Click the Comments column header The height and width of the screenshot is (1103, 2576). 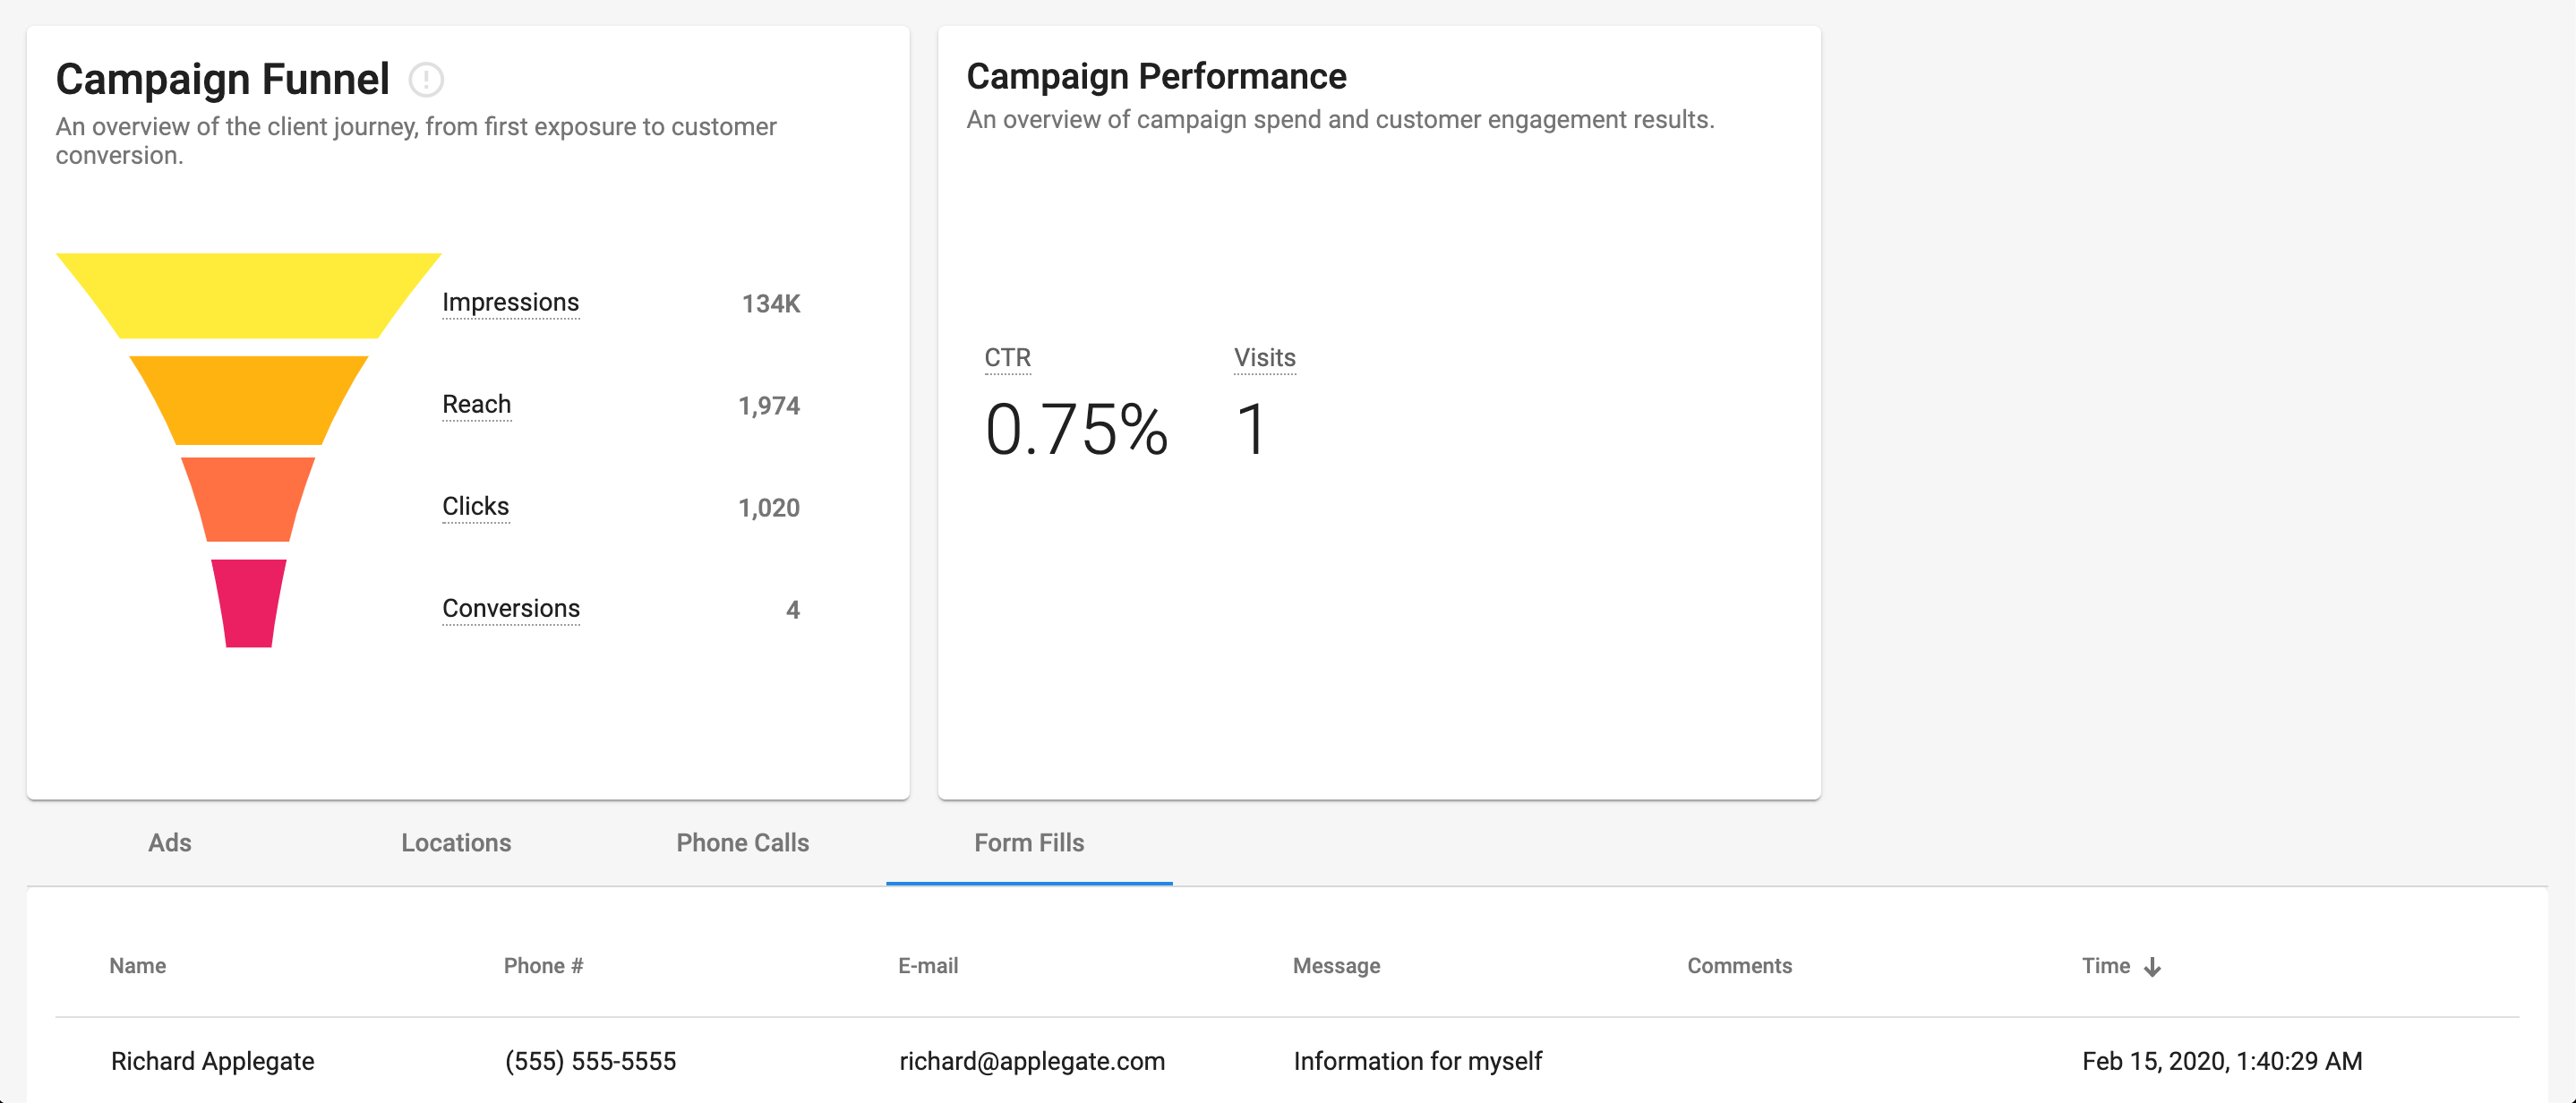click(x=1739, y=966)
